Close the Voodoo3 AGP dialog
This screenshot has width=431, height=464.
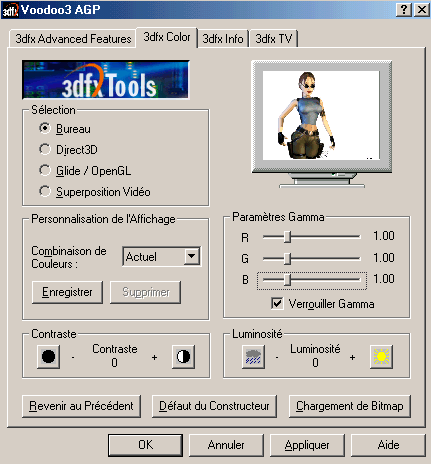pyautogui.click(x=422, y=10)
